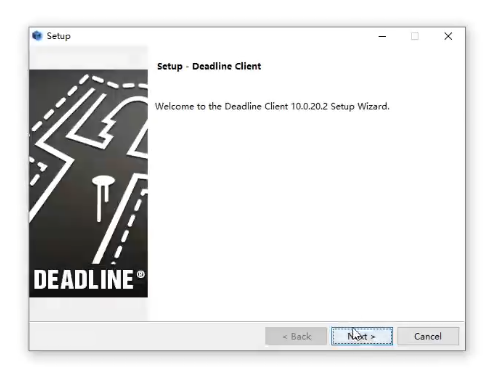
Task: Minimize the Setup window
Action: click(382, 36)
